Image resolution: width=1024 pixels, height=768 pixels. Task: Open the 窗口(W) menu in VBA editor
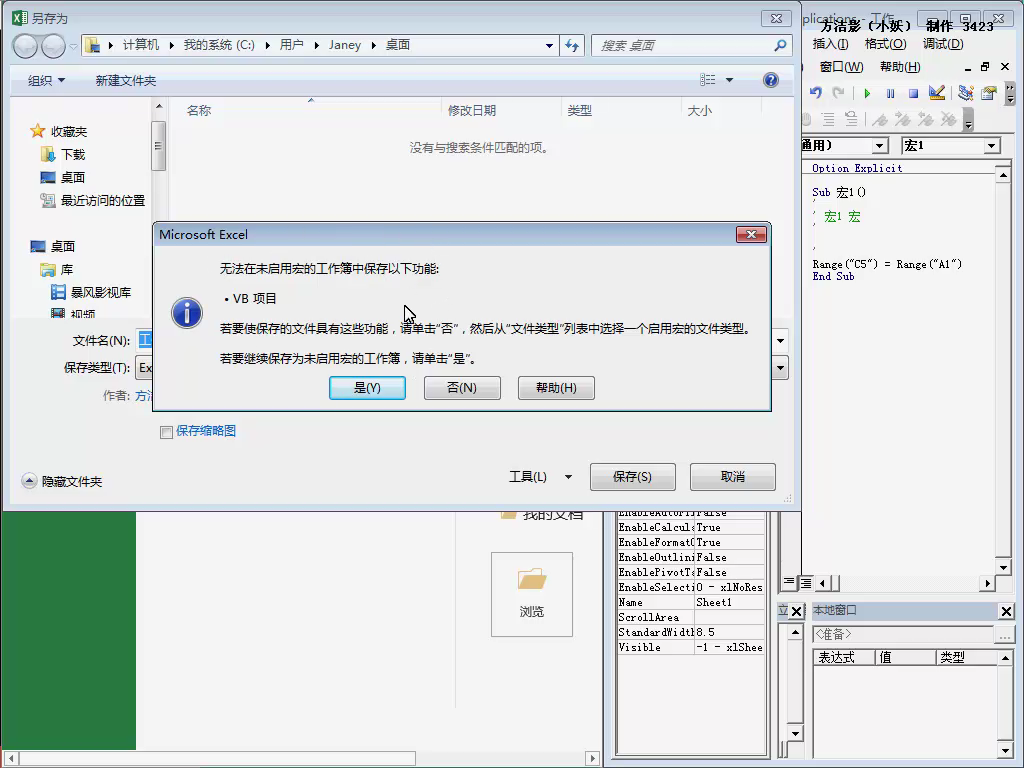point(841,67)
